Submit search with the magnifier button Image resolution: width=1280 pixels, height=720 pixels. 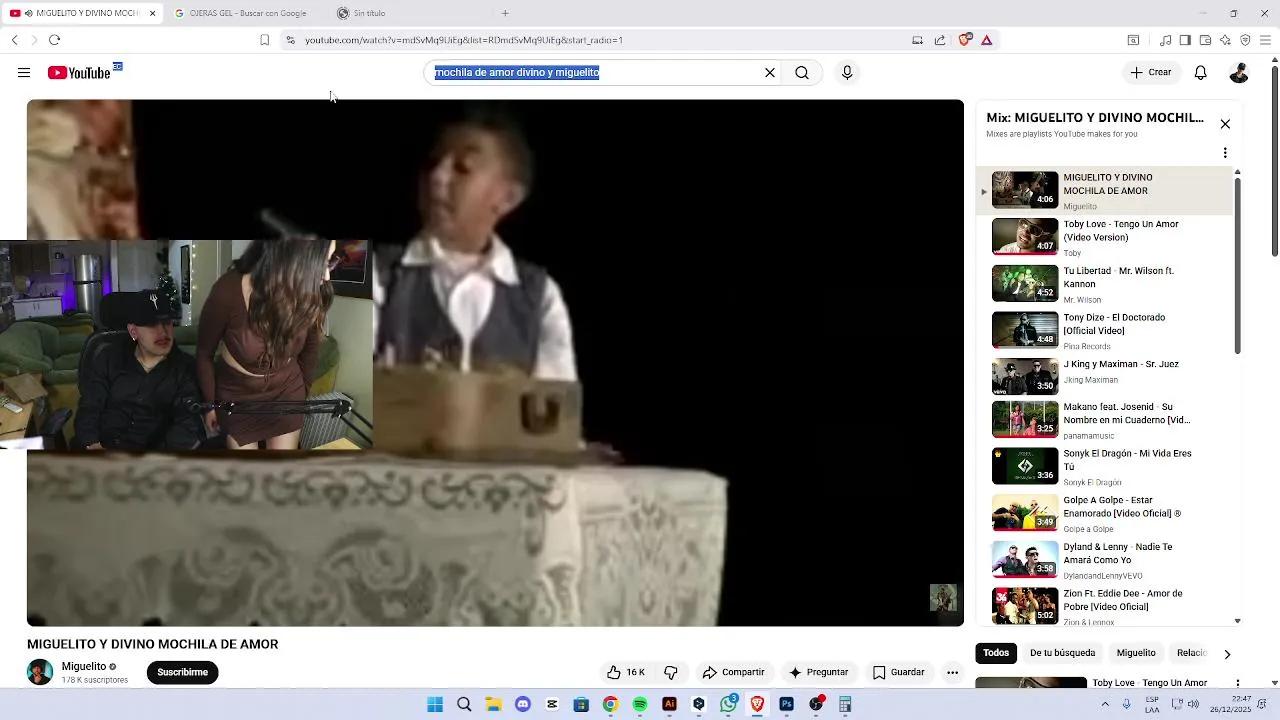(x=802, y=73)
